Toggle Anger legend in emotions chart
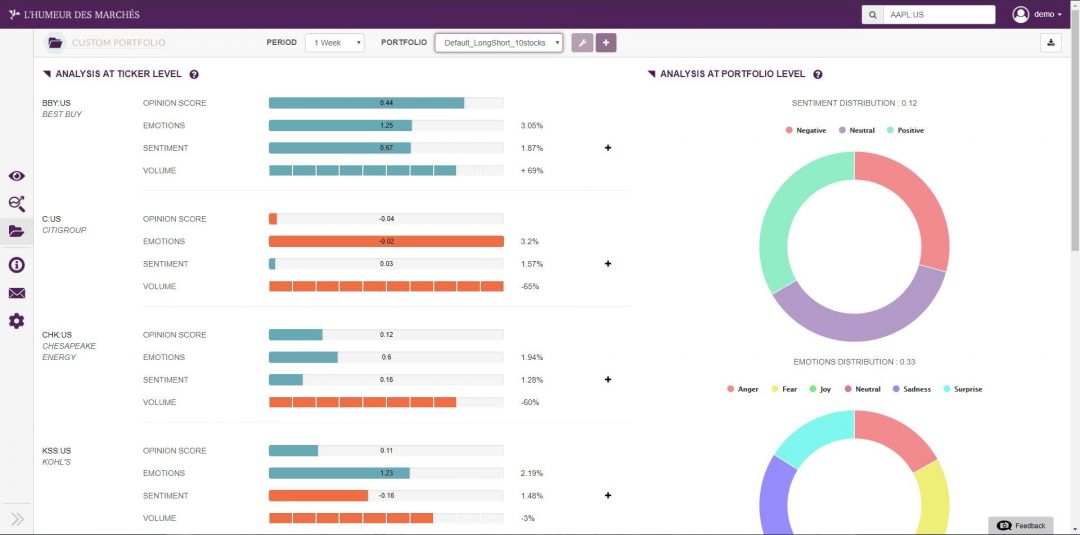This screenshot has height=535, width=1080. 743,389
